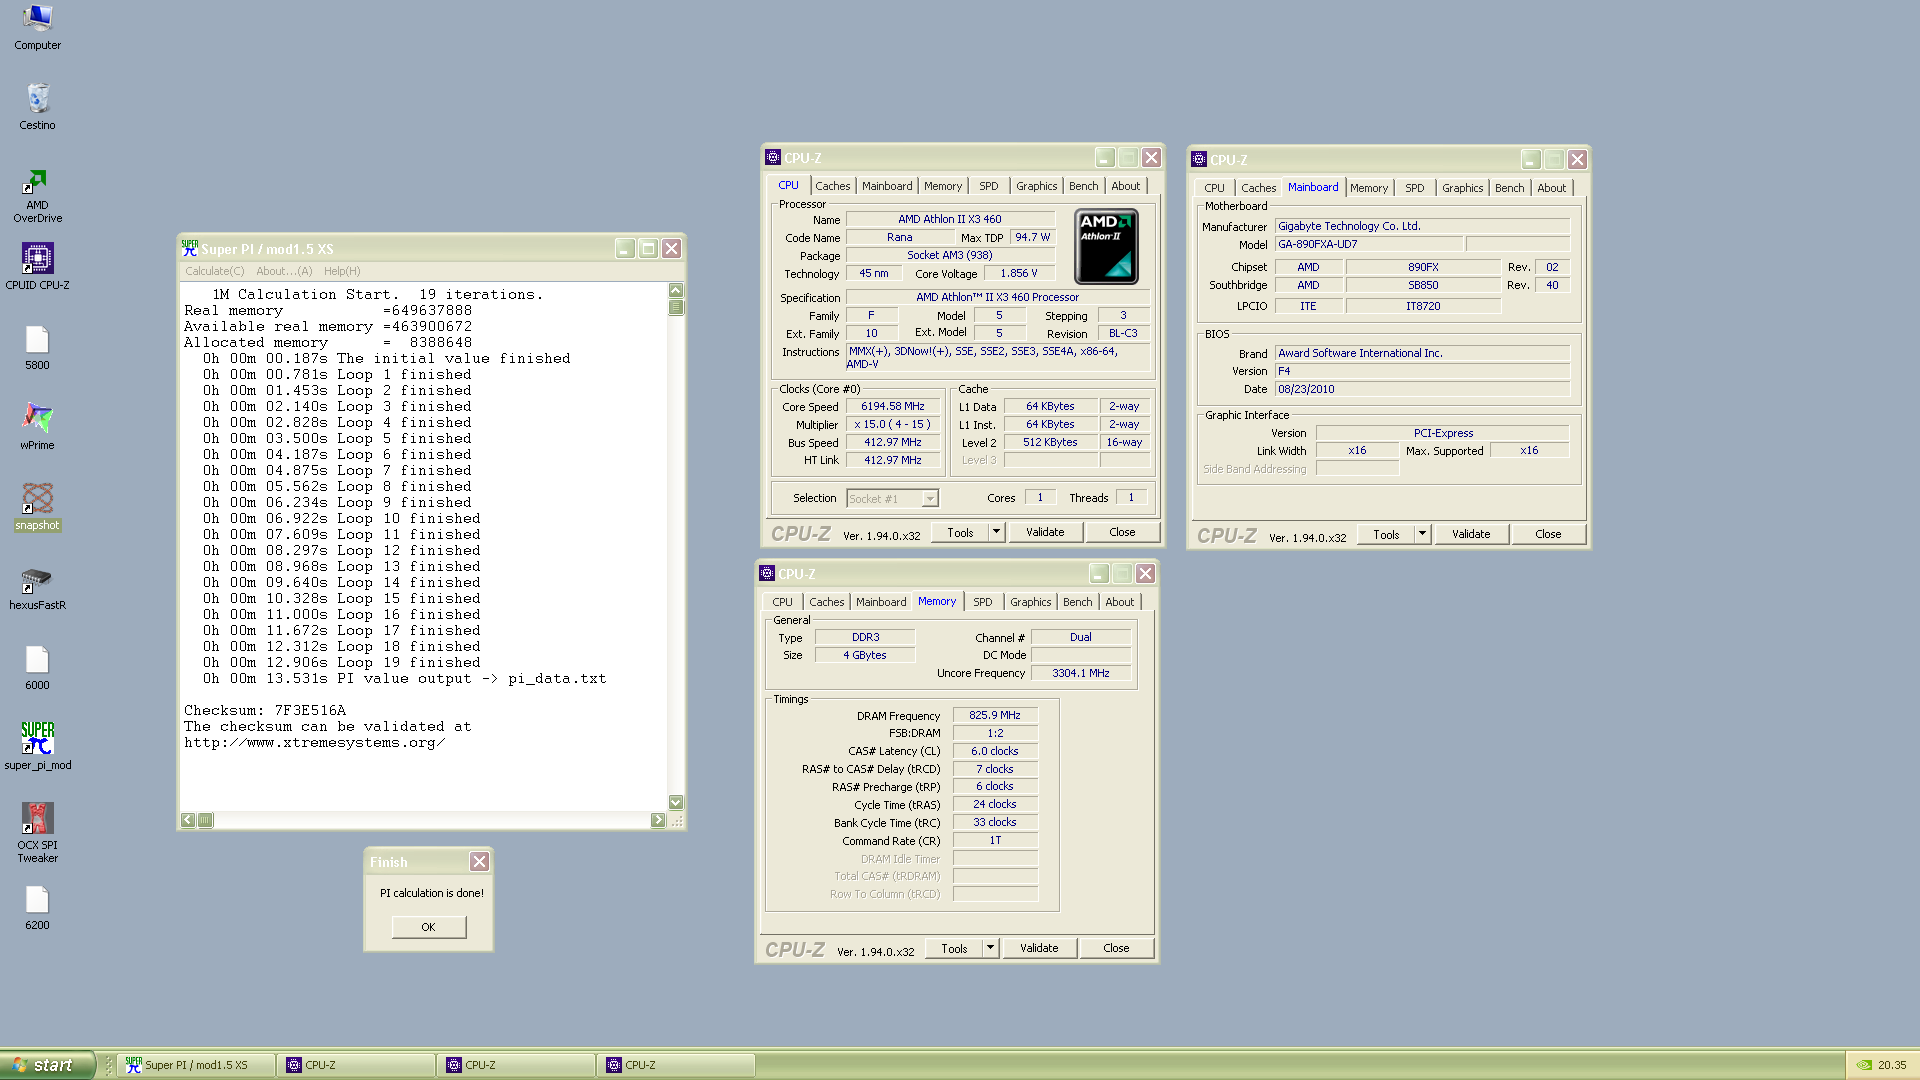Open the Windows Start button
The image size is (1920, 1080).
pos(47,1065)
